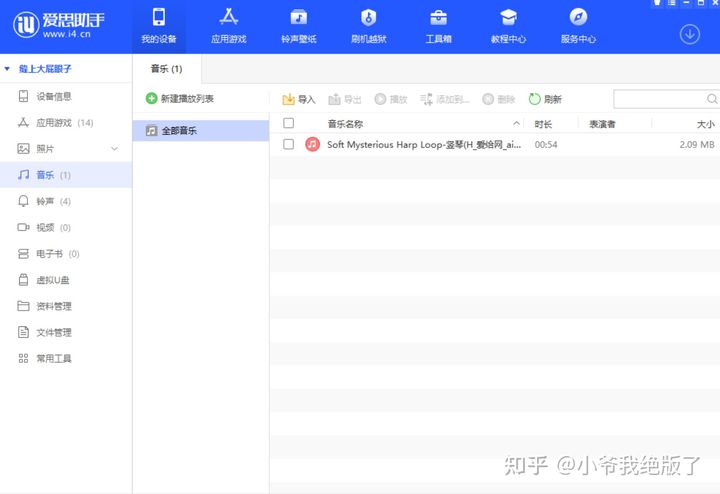Open the 我的设备 device tab
This screenshot has height=494, width=720.
point(159,26)
